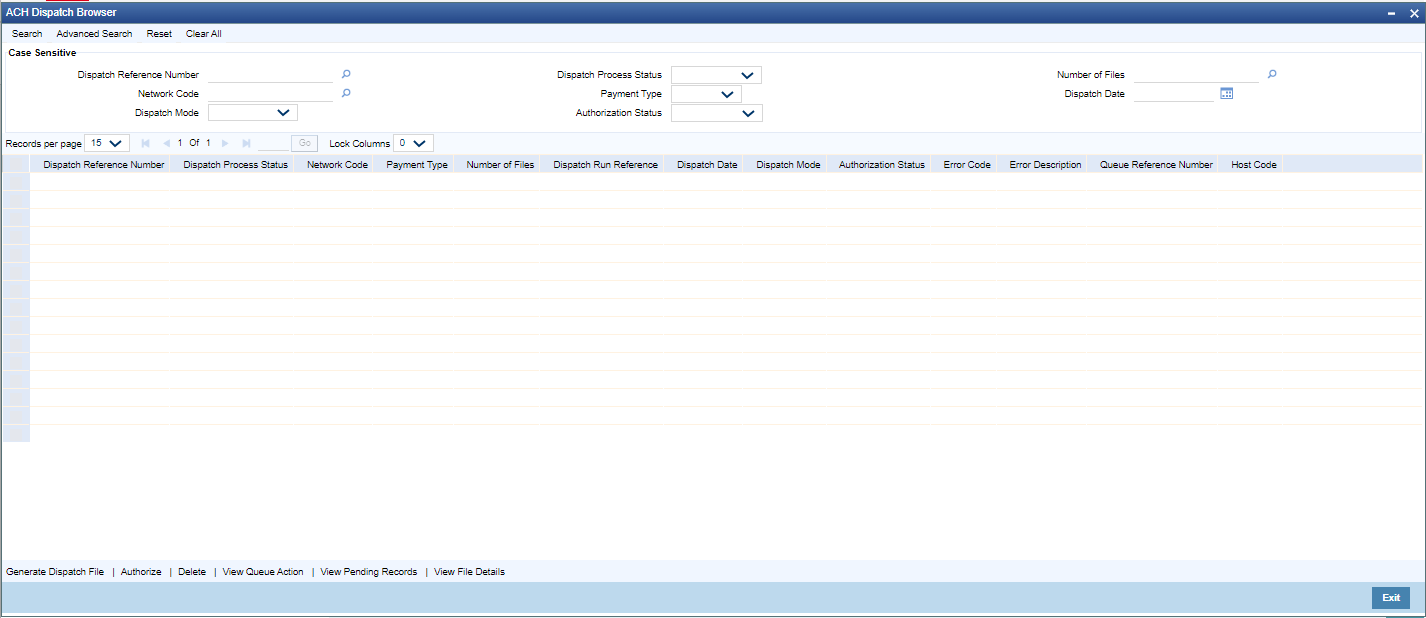Go to last page of records
The width and height of the screenshot is (1426, 618).
[246, 143]
